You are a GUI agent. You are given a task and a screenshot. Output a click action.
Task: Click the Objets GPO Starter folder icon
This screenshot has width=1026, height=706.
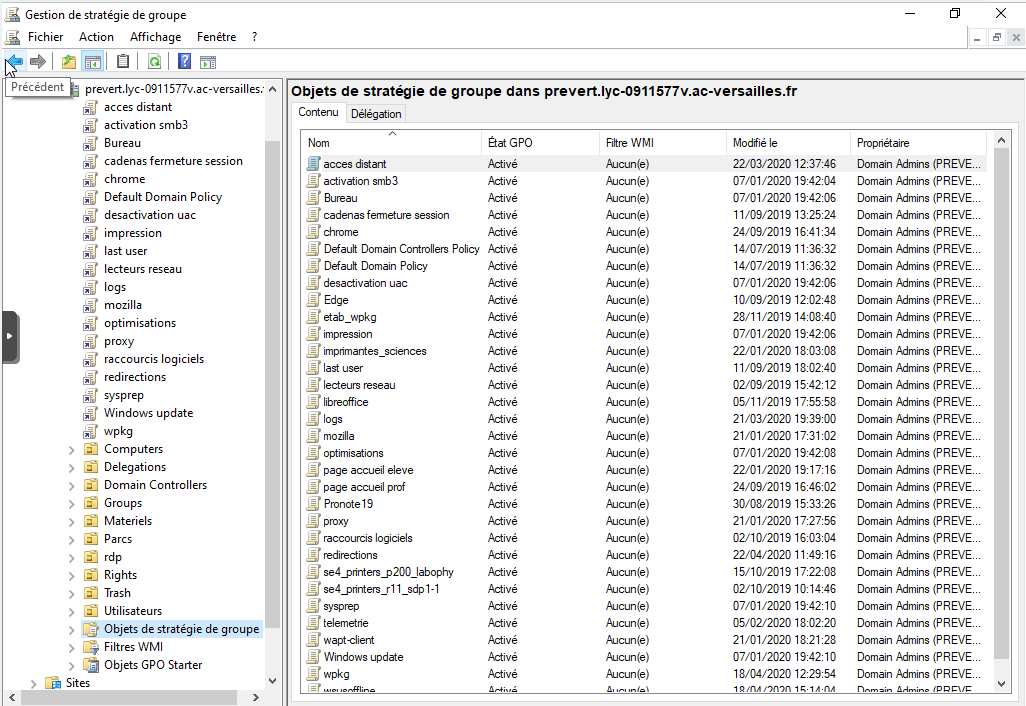click(x=91, y=665)
